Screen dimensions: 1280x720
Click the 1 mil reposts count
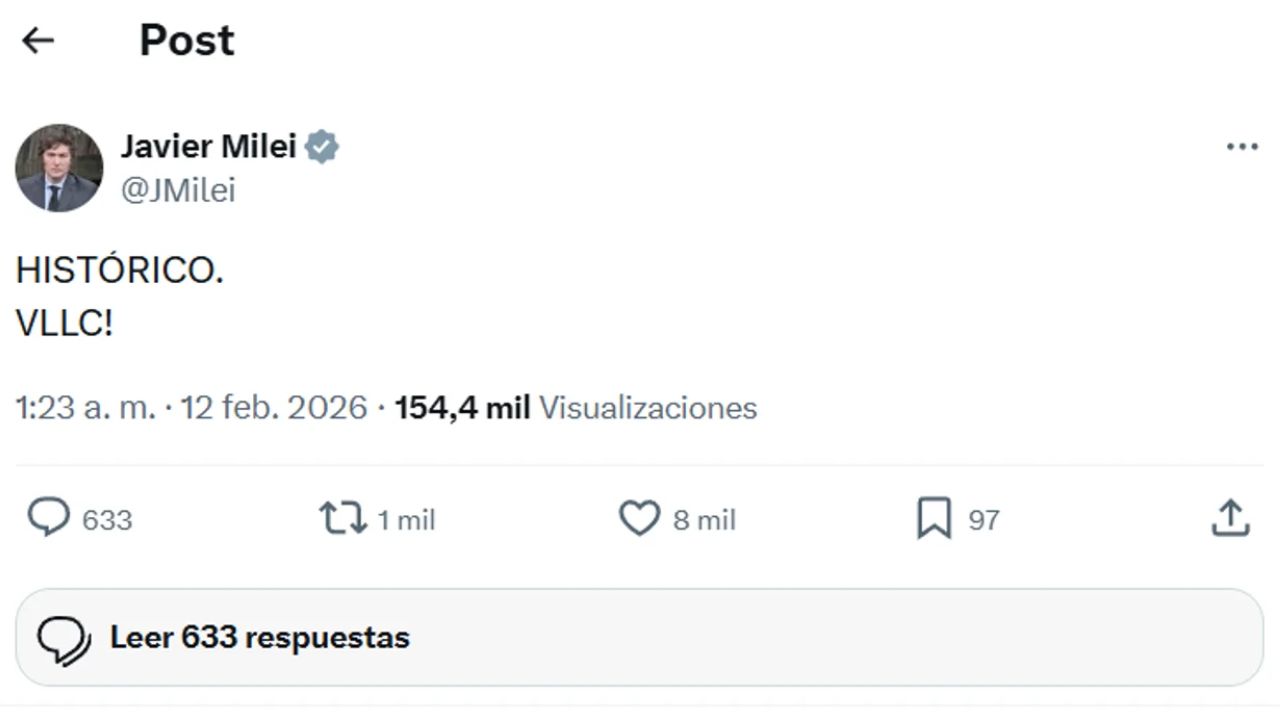tap(406, 520)
